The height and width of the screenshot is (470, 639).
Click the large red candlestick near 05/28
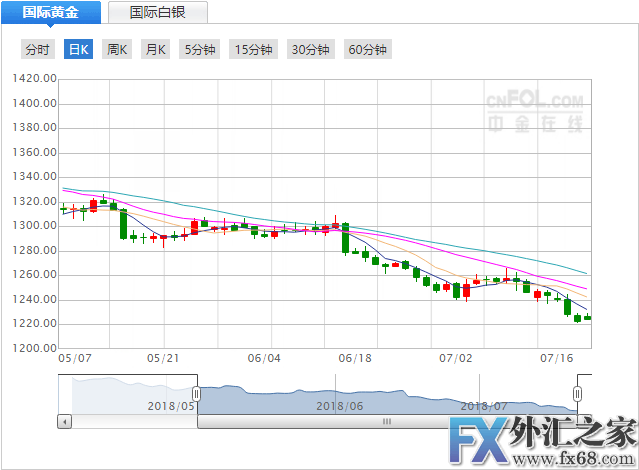click(x=194, y=227)
